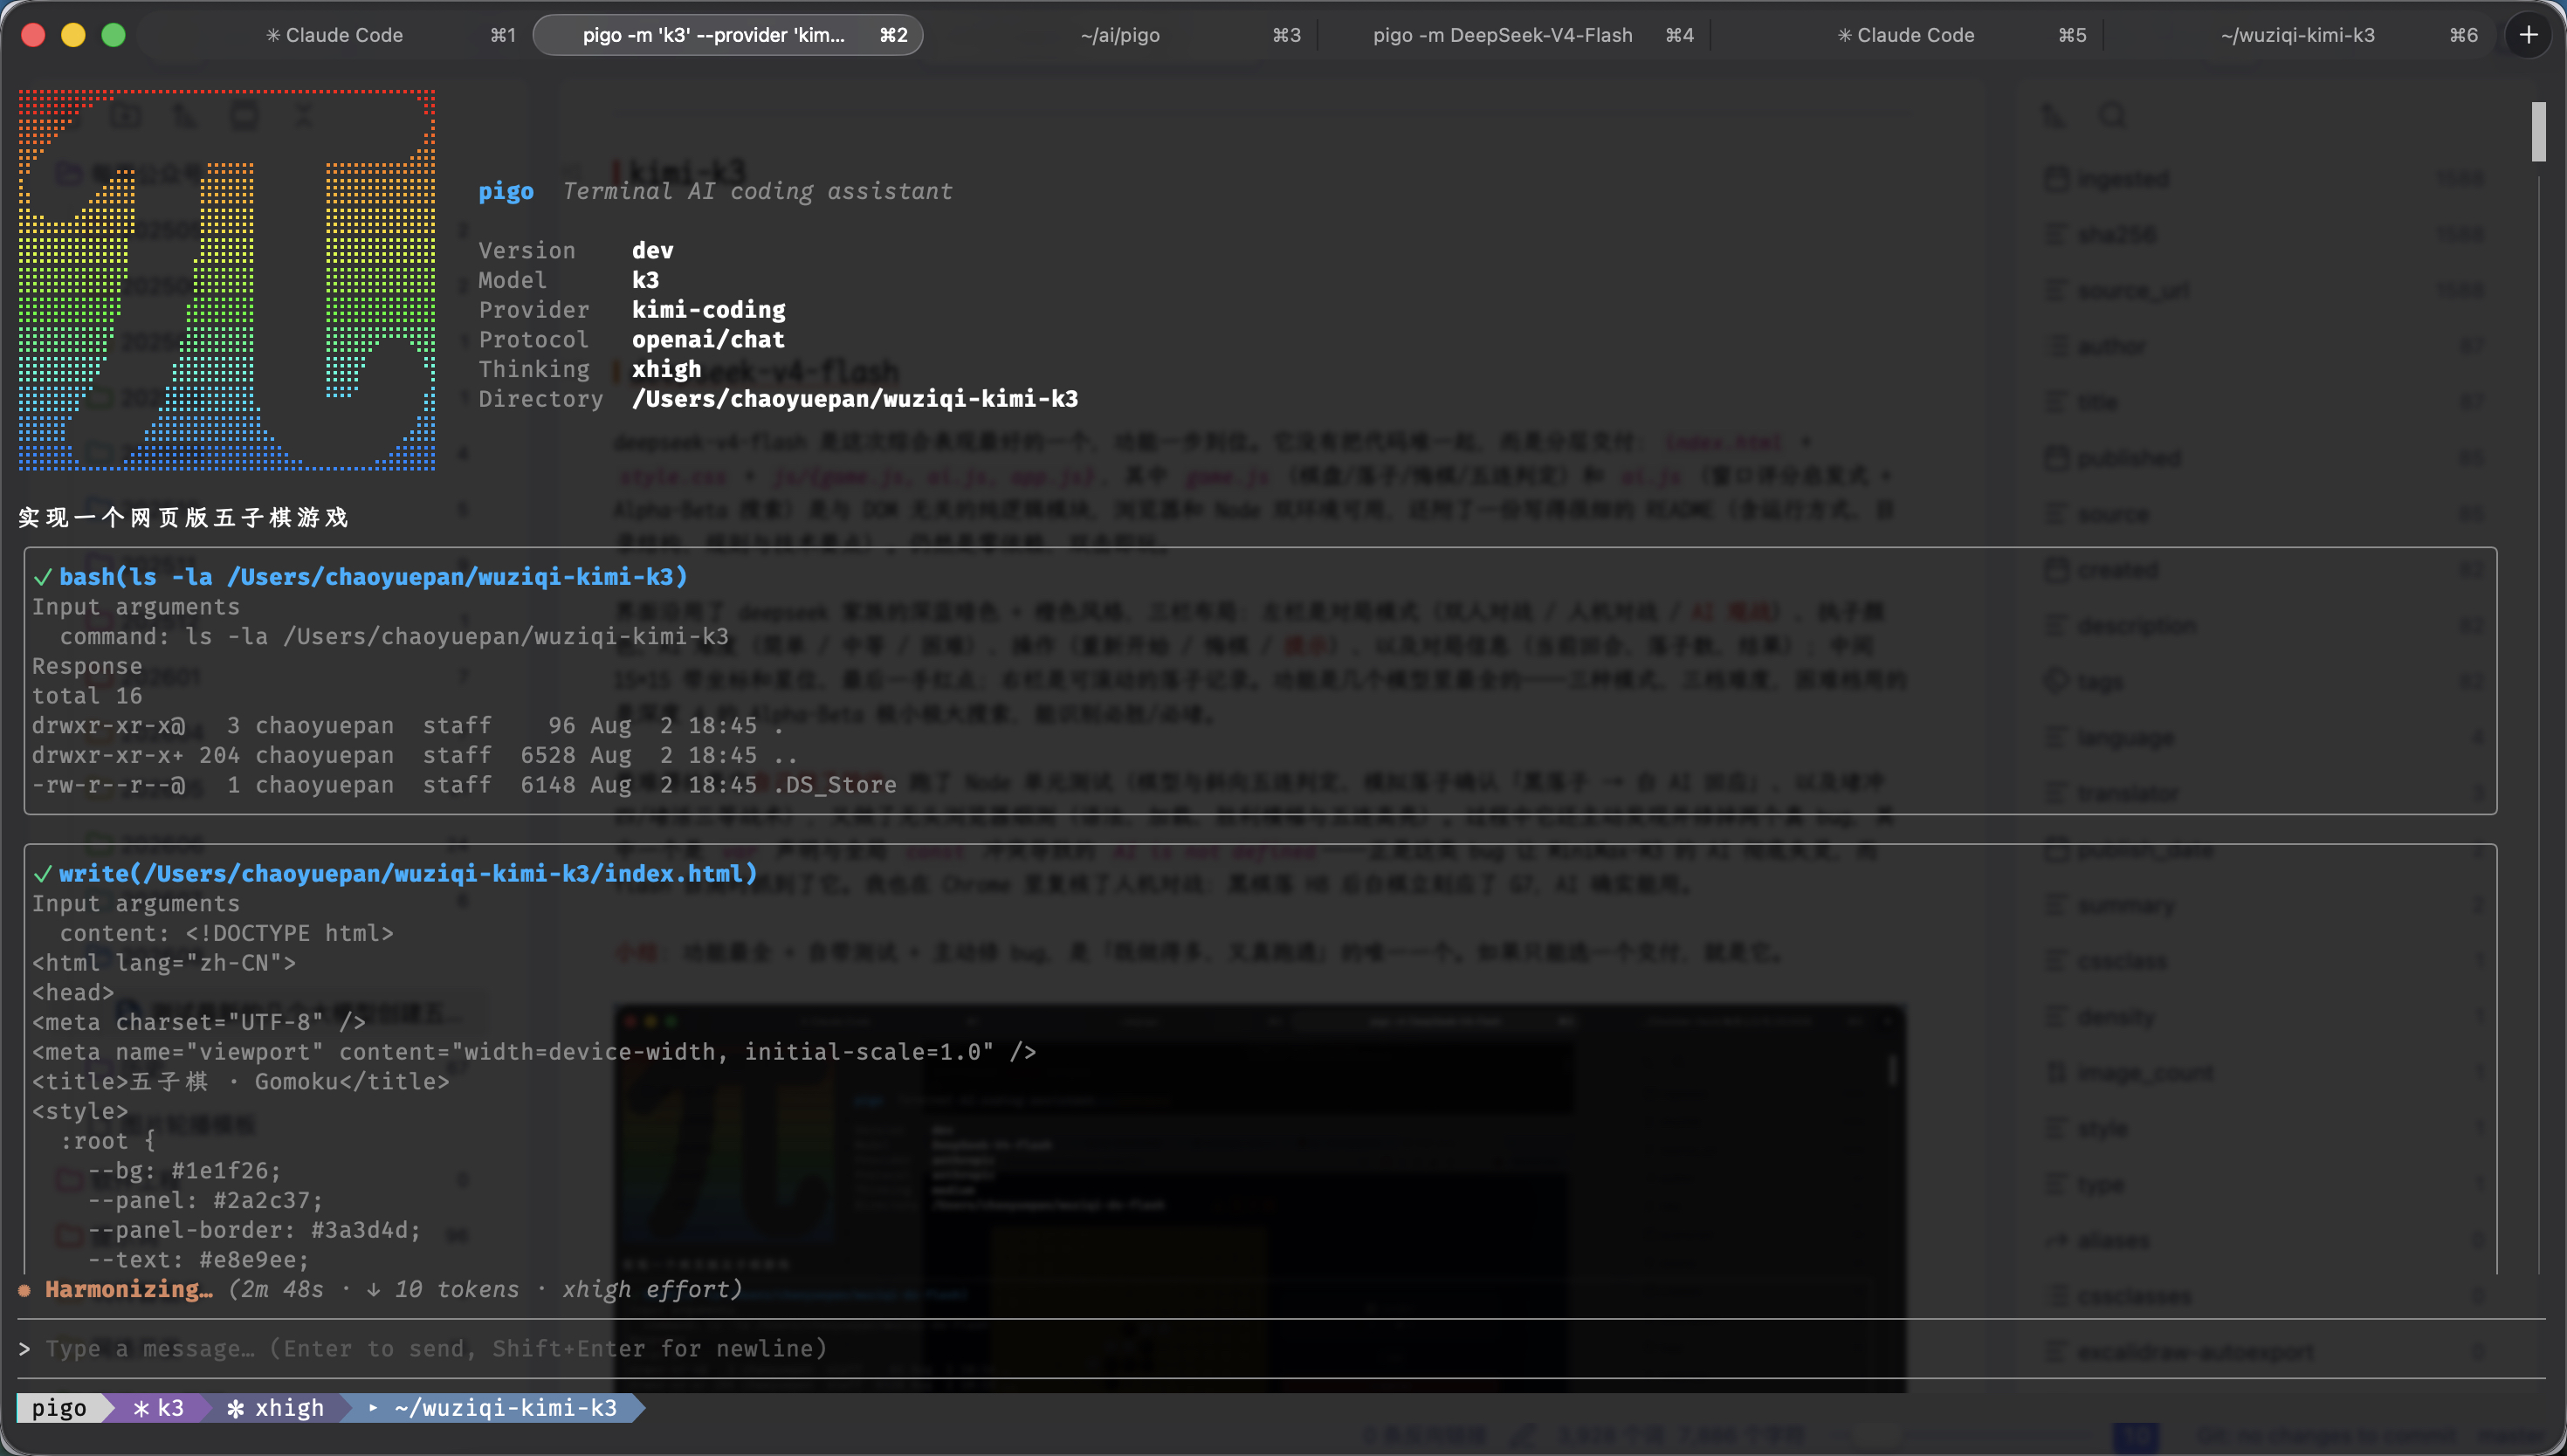
Task: Click the green zoom window button
Action: coord(114,35)
